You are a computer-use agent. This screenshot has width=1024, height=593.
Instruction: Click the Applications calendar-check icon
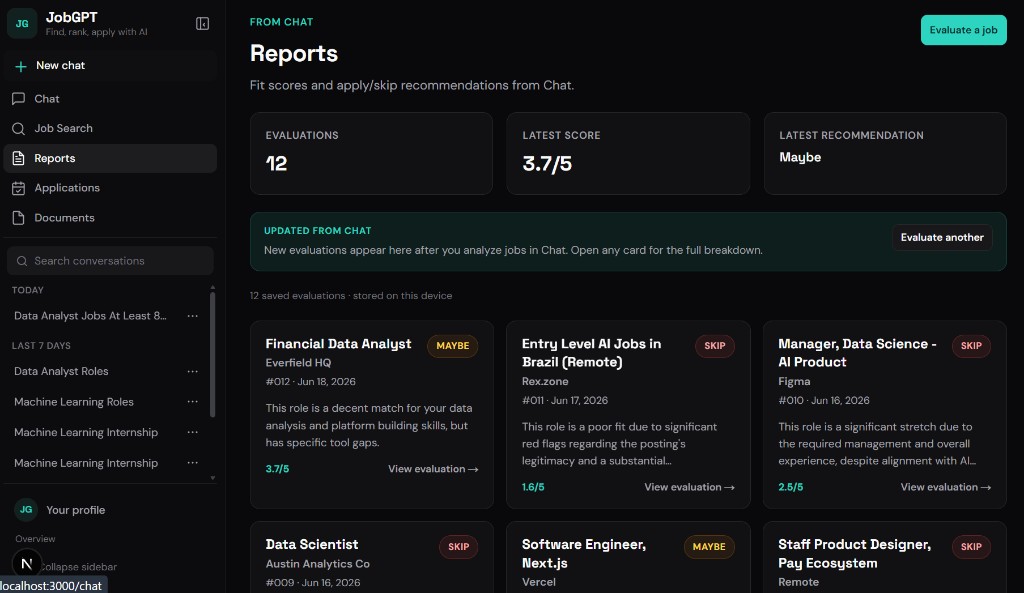tap(18, 188)
